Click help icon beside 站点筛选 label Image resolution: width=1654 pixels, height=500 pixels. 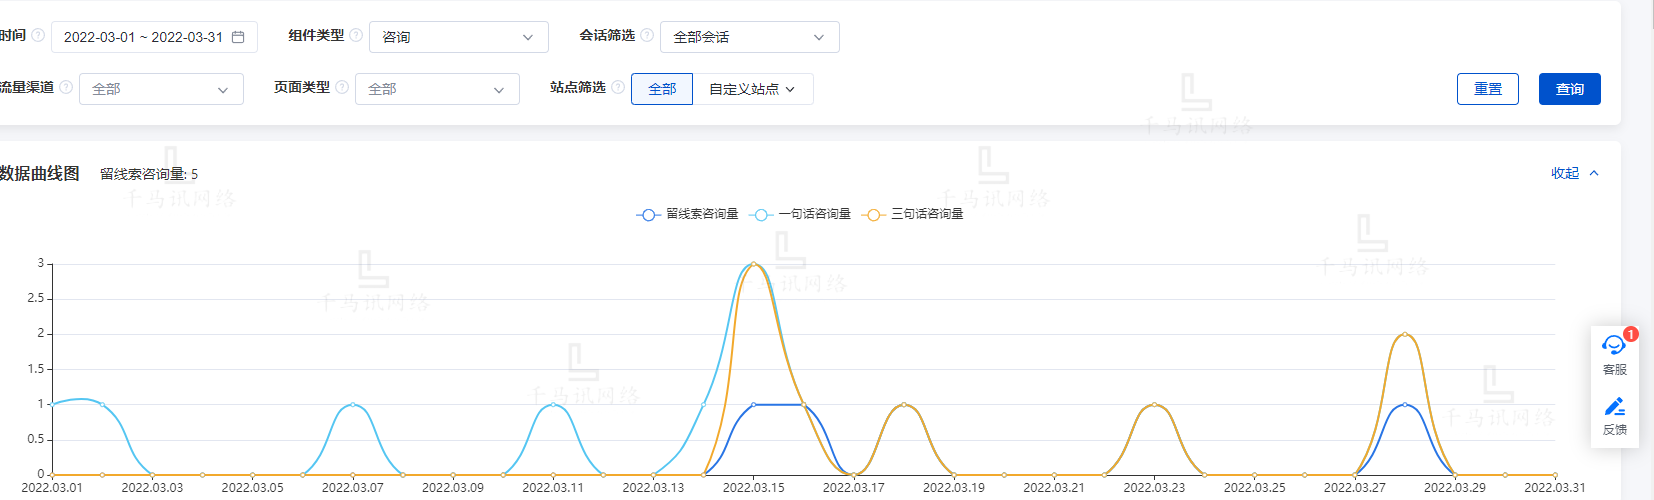[x=618, y=87]
